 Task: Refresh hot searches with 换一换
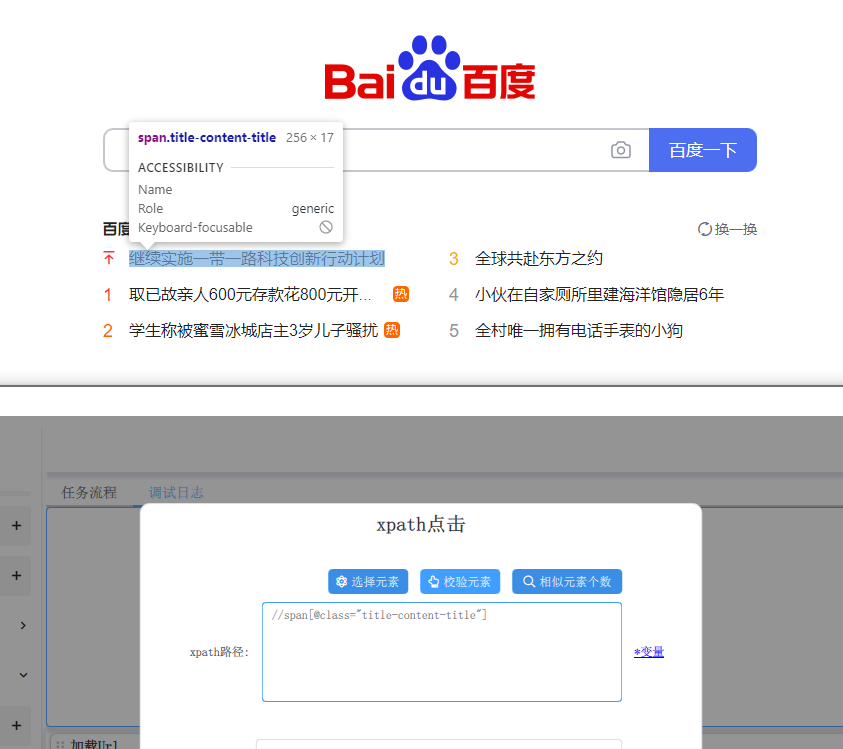pos(727,229)
